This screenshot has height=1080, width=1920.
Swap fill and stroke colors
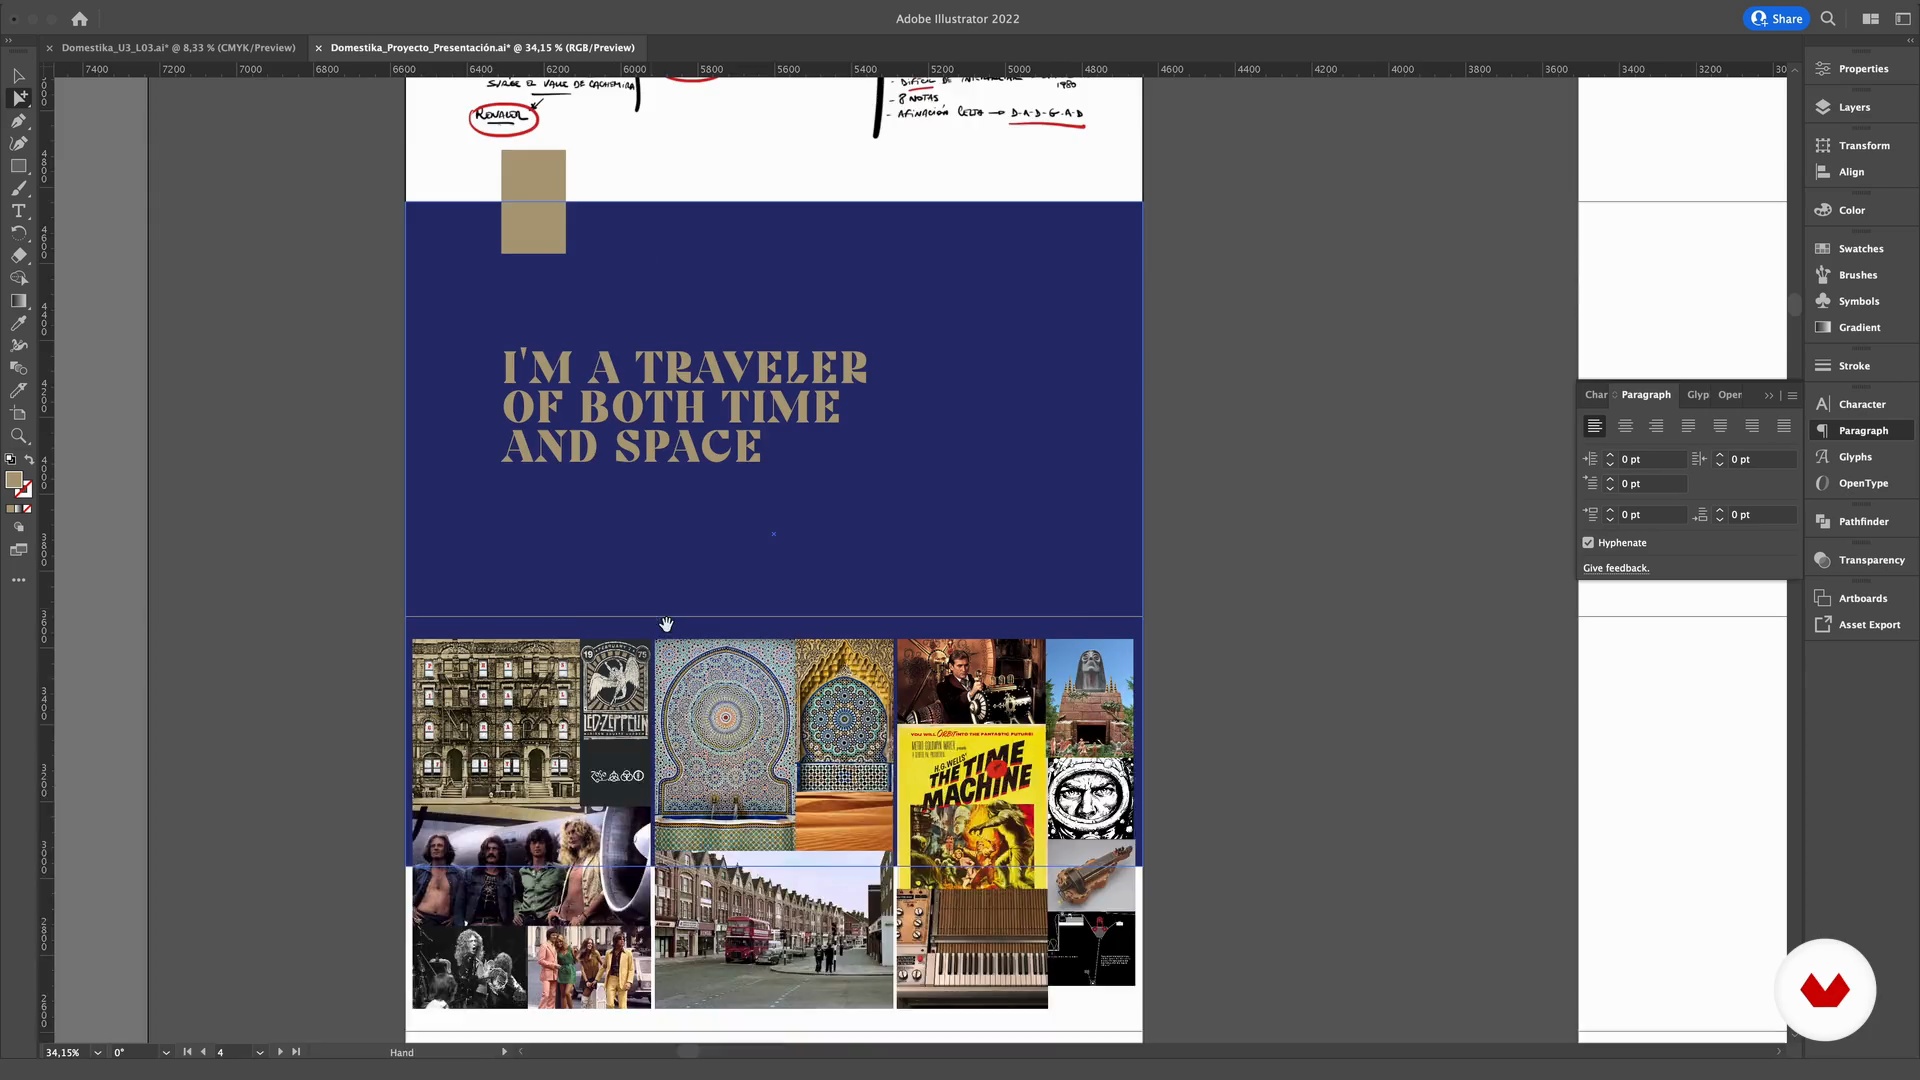pos(29,460)
